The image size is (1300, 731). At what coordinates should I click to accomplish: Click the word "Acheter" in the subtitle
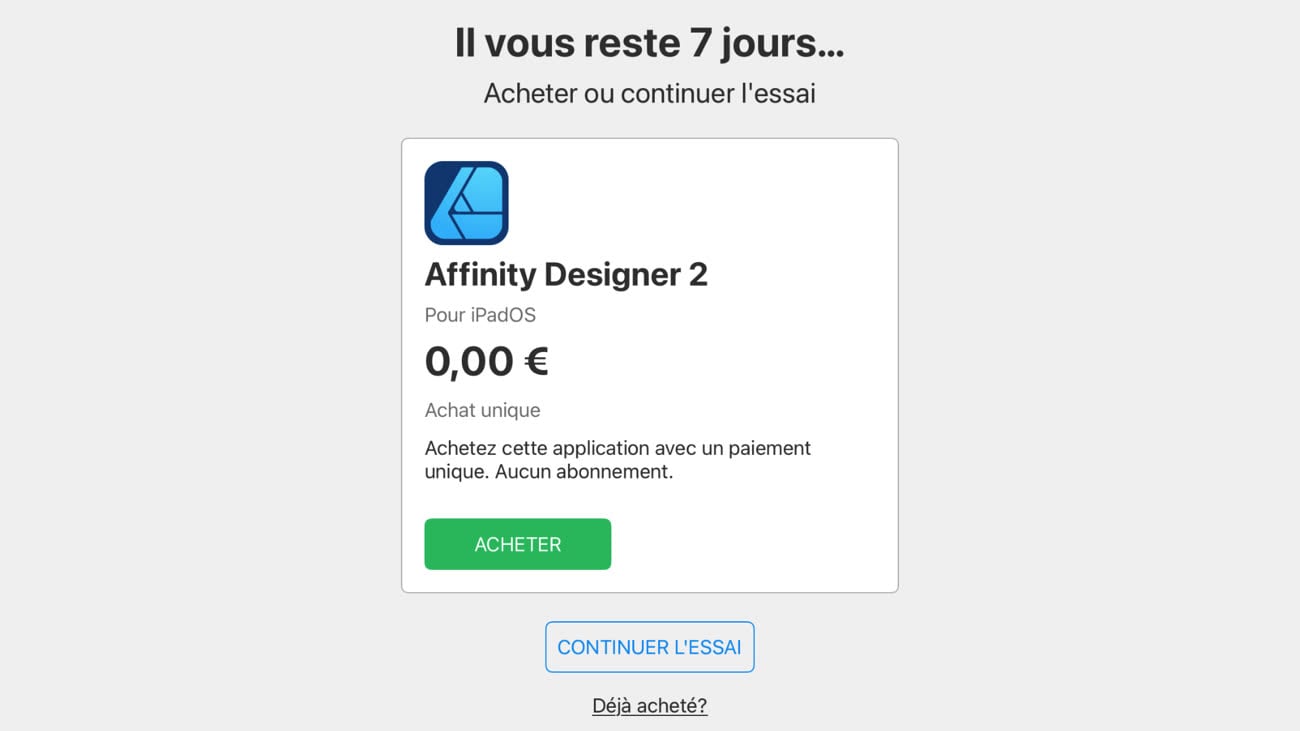530,94
